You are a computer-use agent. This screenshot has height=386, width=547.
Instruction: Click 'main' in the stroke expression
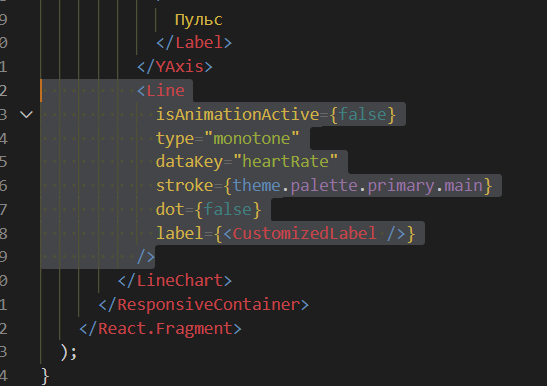click(463, 185)
